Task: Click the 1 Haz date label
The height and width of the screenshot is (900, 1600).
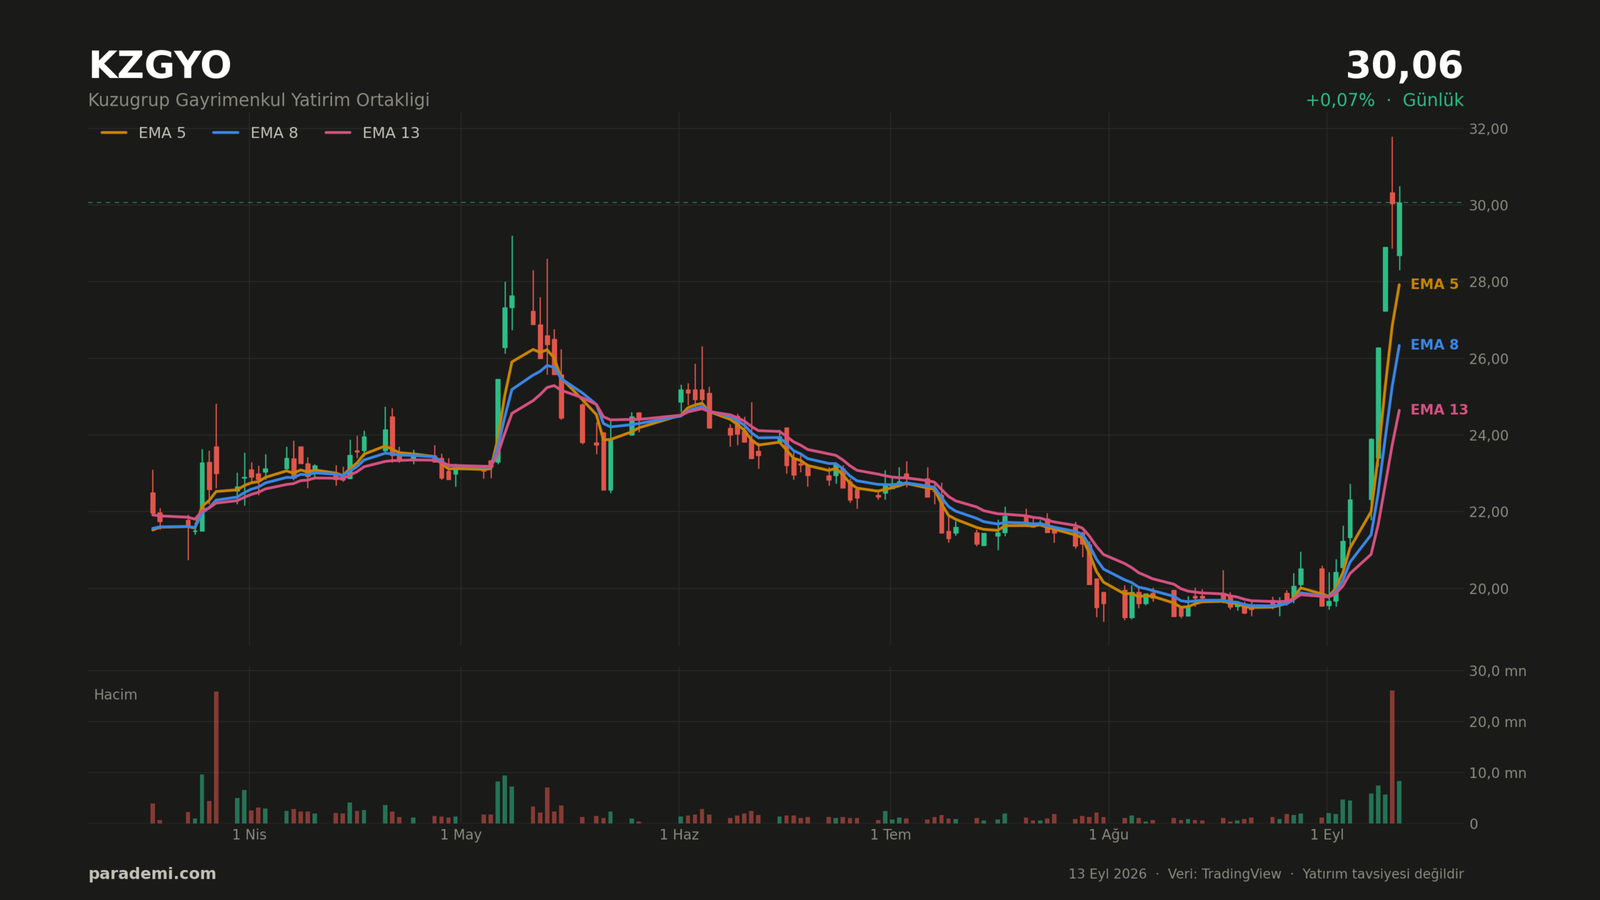Action: (x=679, y=835)
